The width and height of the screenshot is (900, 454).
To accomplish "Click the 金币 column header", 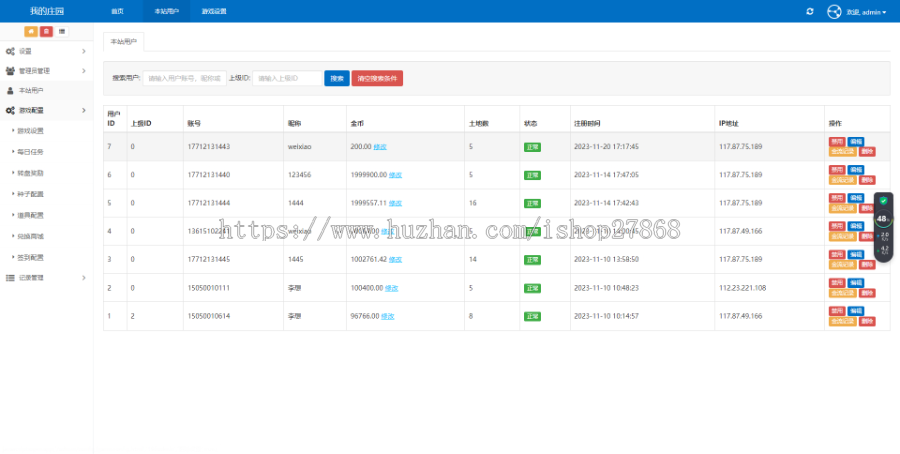I will click(356, 123).
